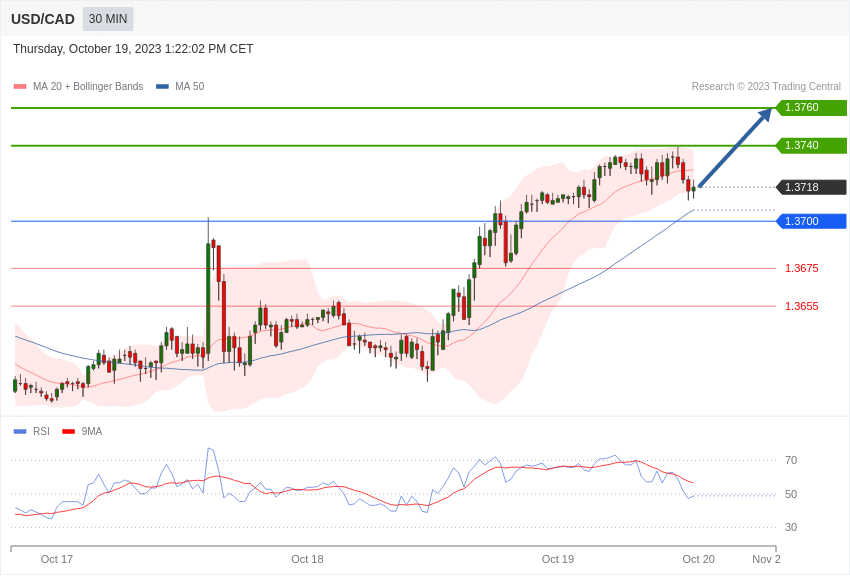Click the 9MA legend label
The height and width of the screenshot is (576, 850).
92,432
